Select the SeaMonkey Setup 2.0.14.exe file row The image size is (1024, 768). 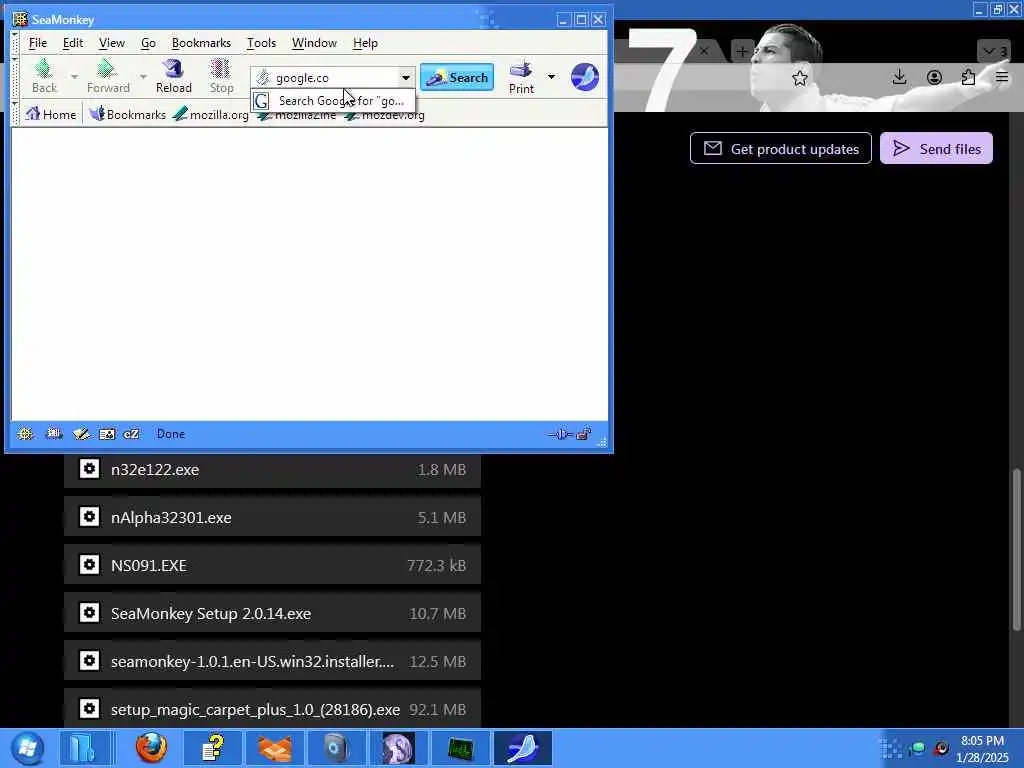[x=272, y=613]
